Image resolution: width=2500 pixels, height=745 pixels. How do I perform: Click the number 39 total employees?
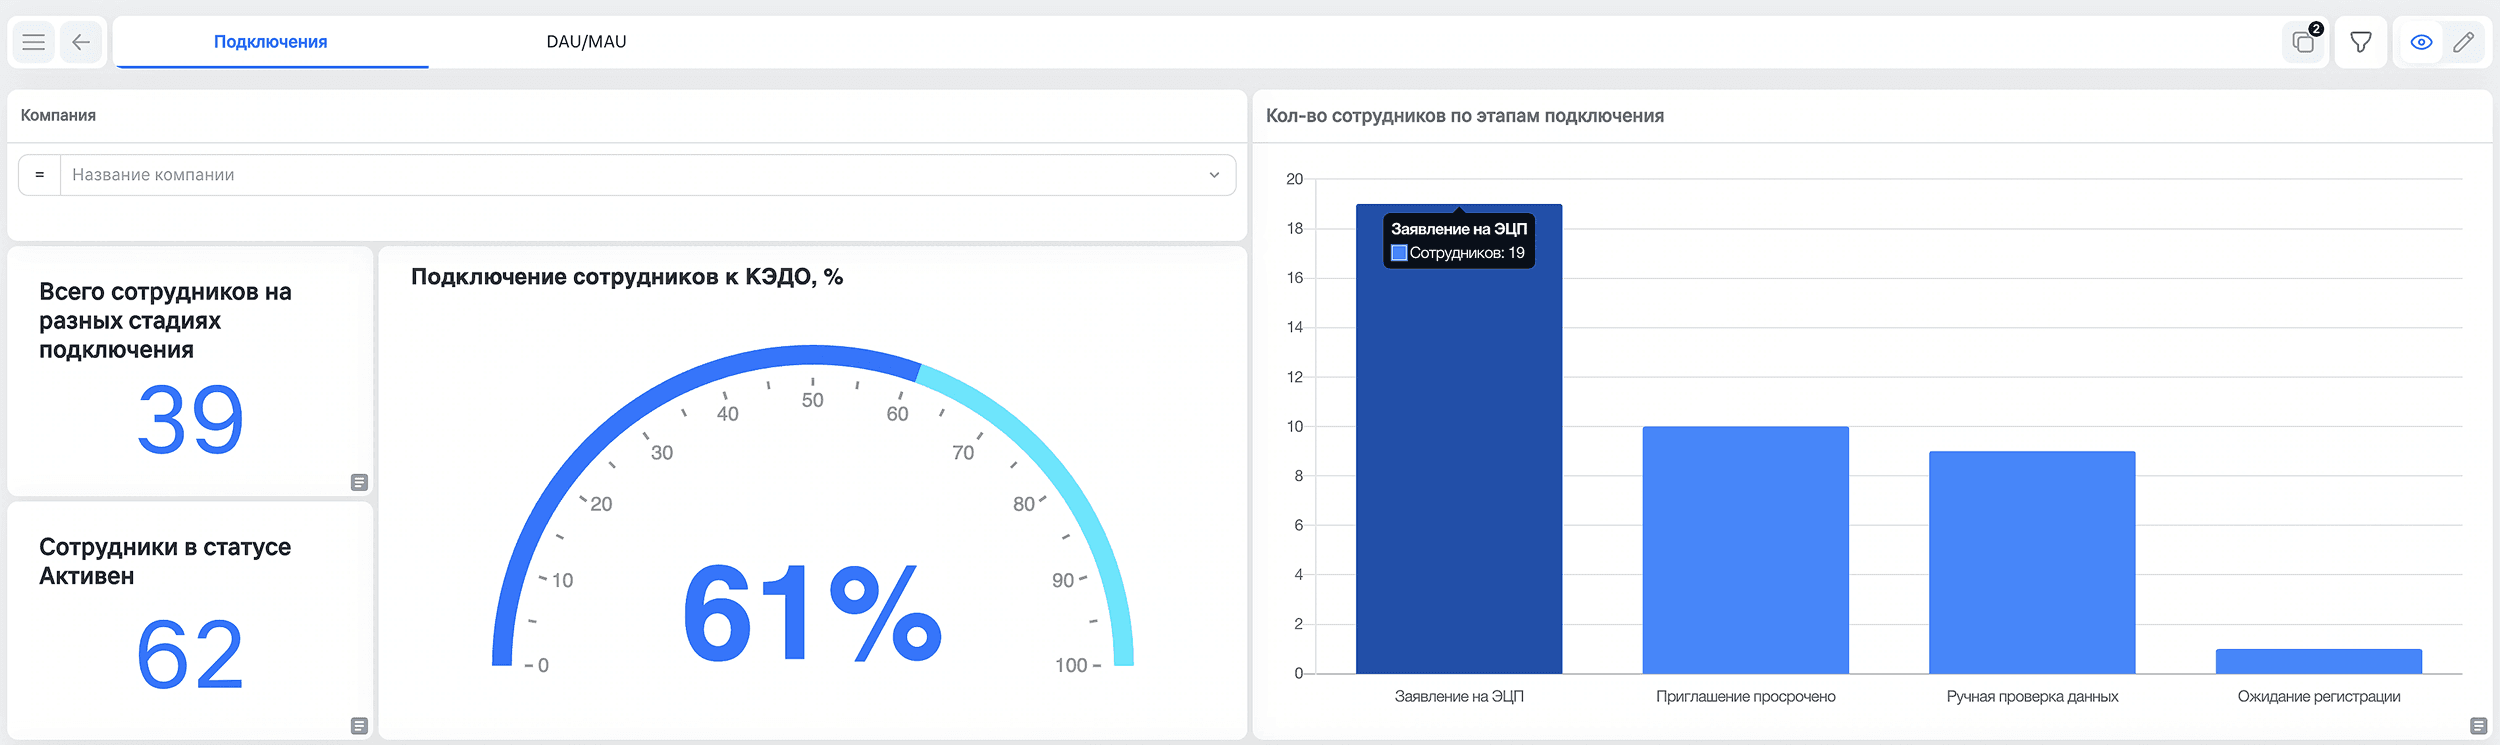click(190, 419)
